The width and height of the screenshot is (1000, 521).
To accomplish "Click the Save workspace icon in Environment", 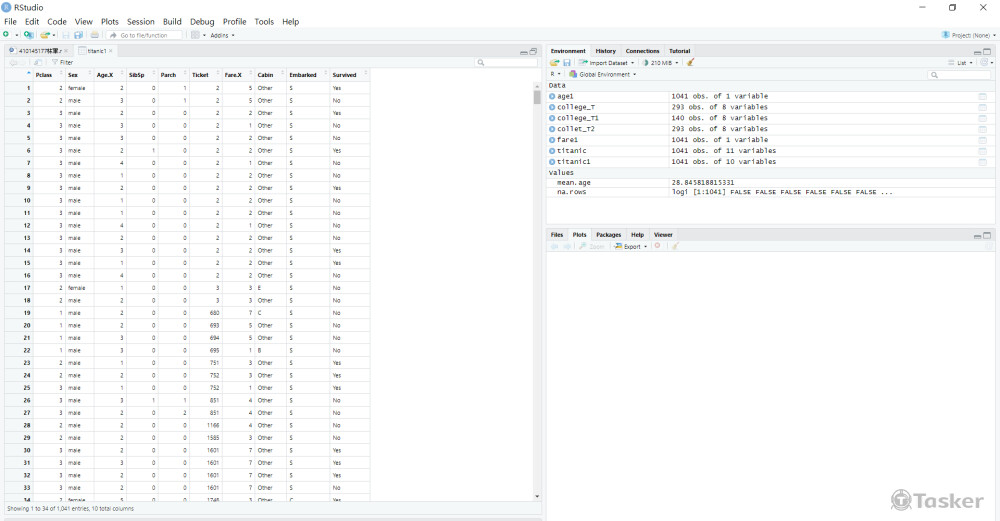I will pos(567,63).
